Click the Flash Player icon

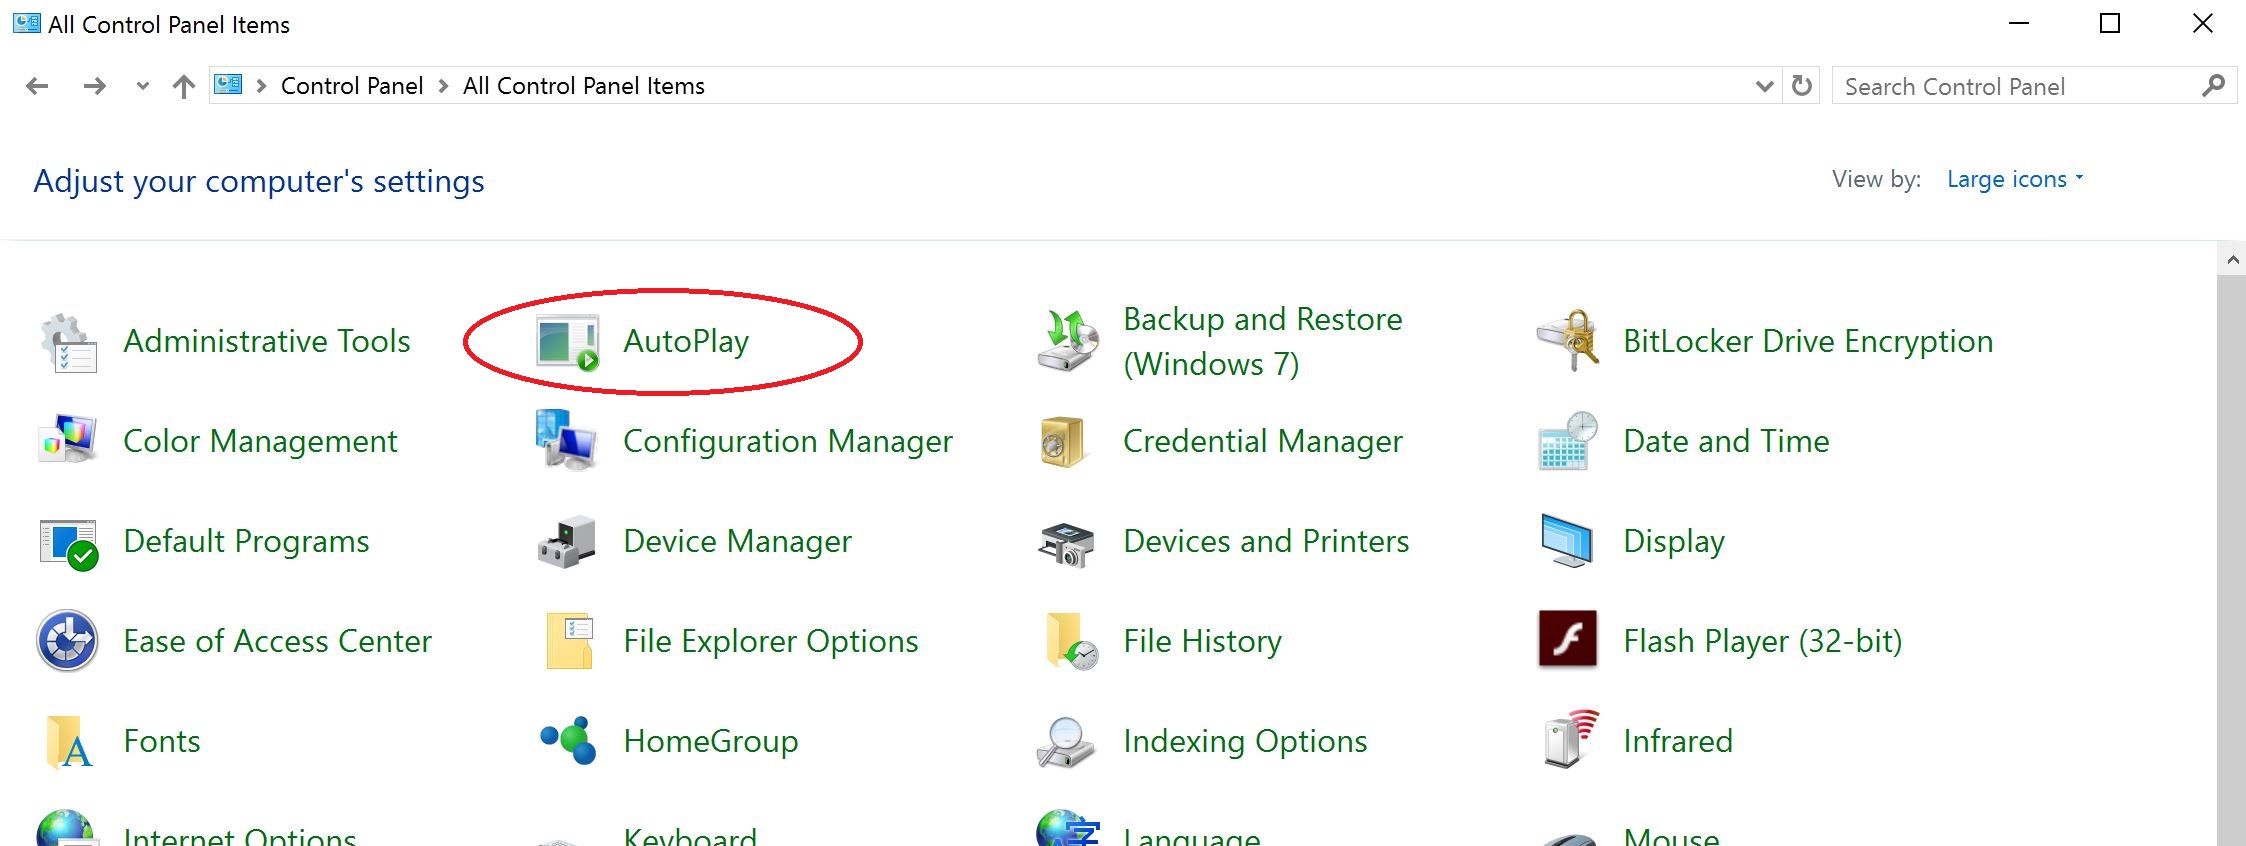(1567, 638)
